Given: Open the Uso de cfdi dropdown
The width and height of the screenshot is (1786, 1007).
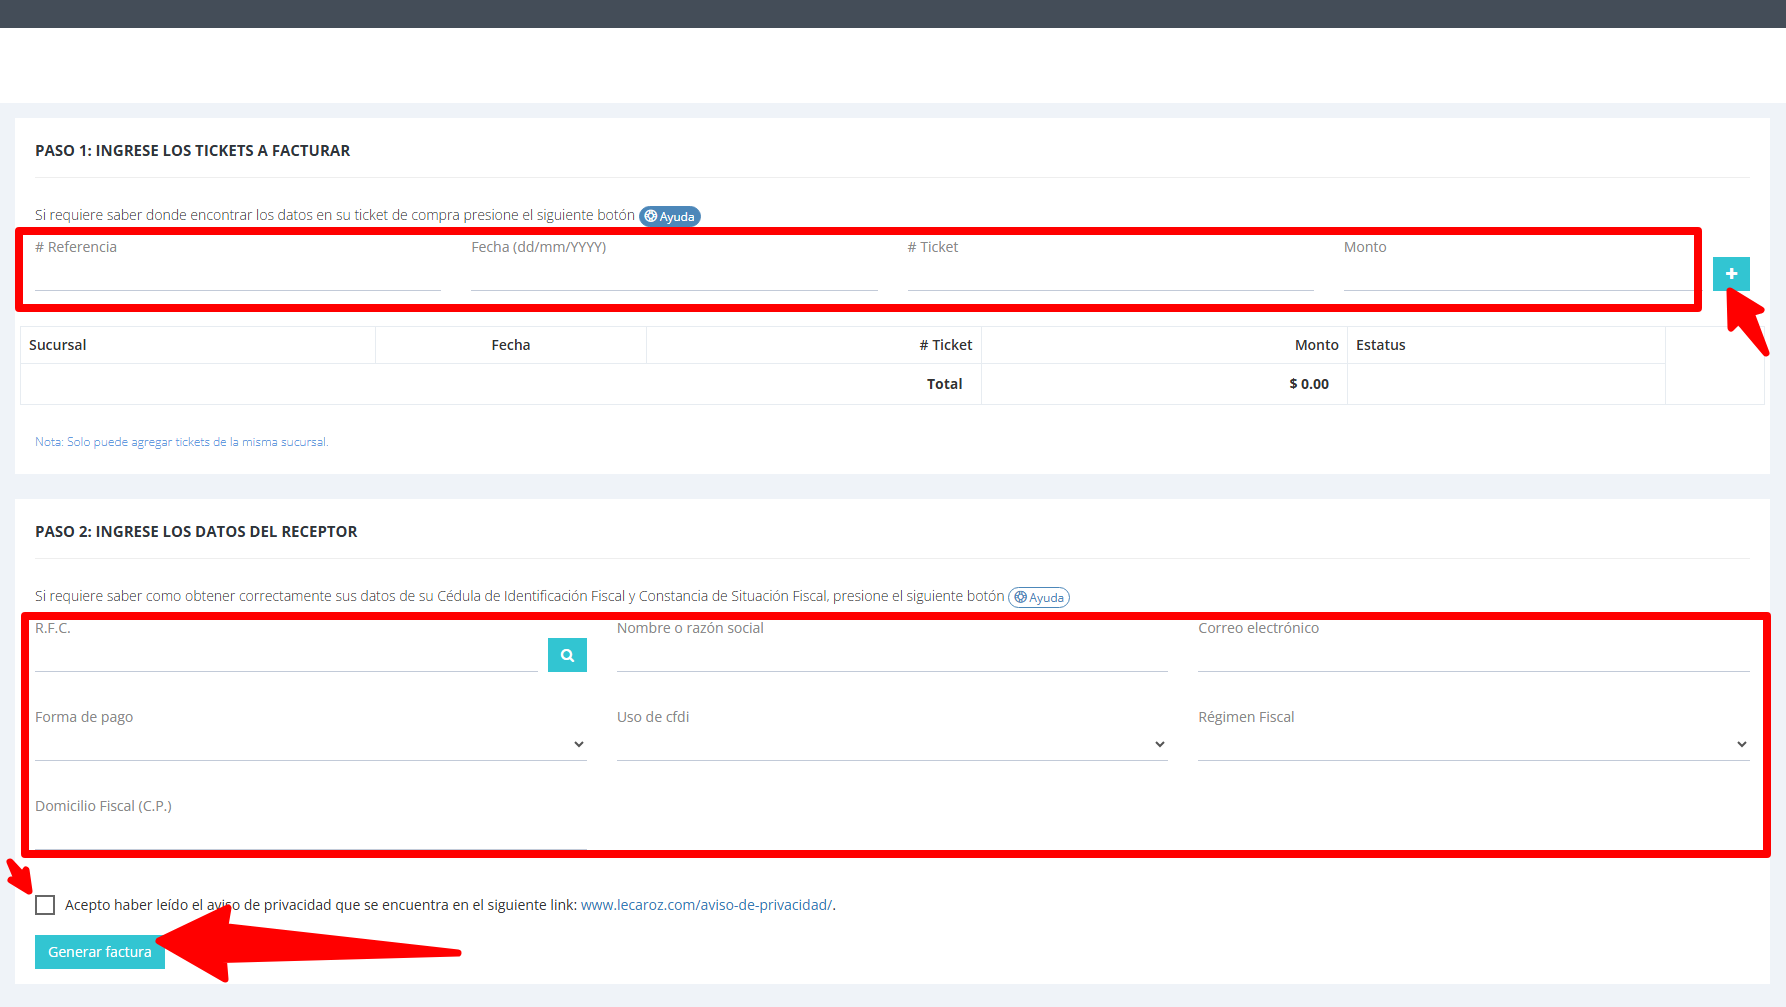Looking at the screenshot, I should coord(891,744).
